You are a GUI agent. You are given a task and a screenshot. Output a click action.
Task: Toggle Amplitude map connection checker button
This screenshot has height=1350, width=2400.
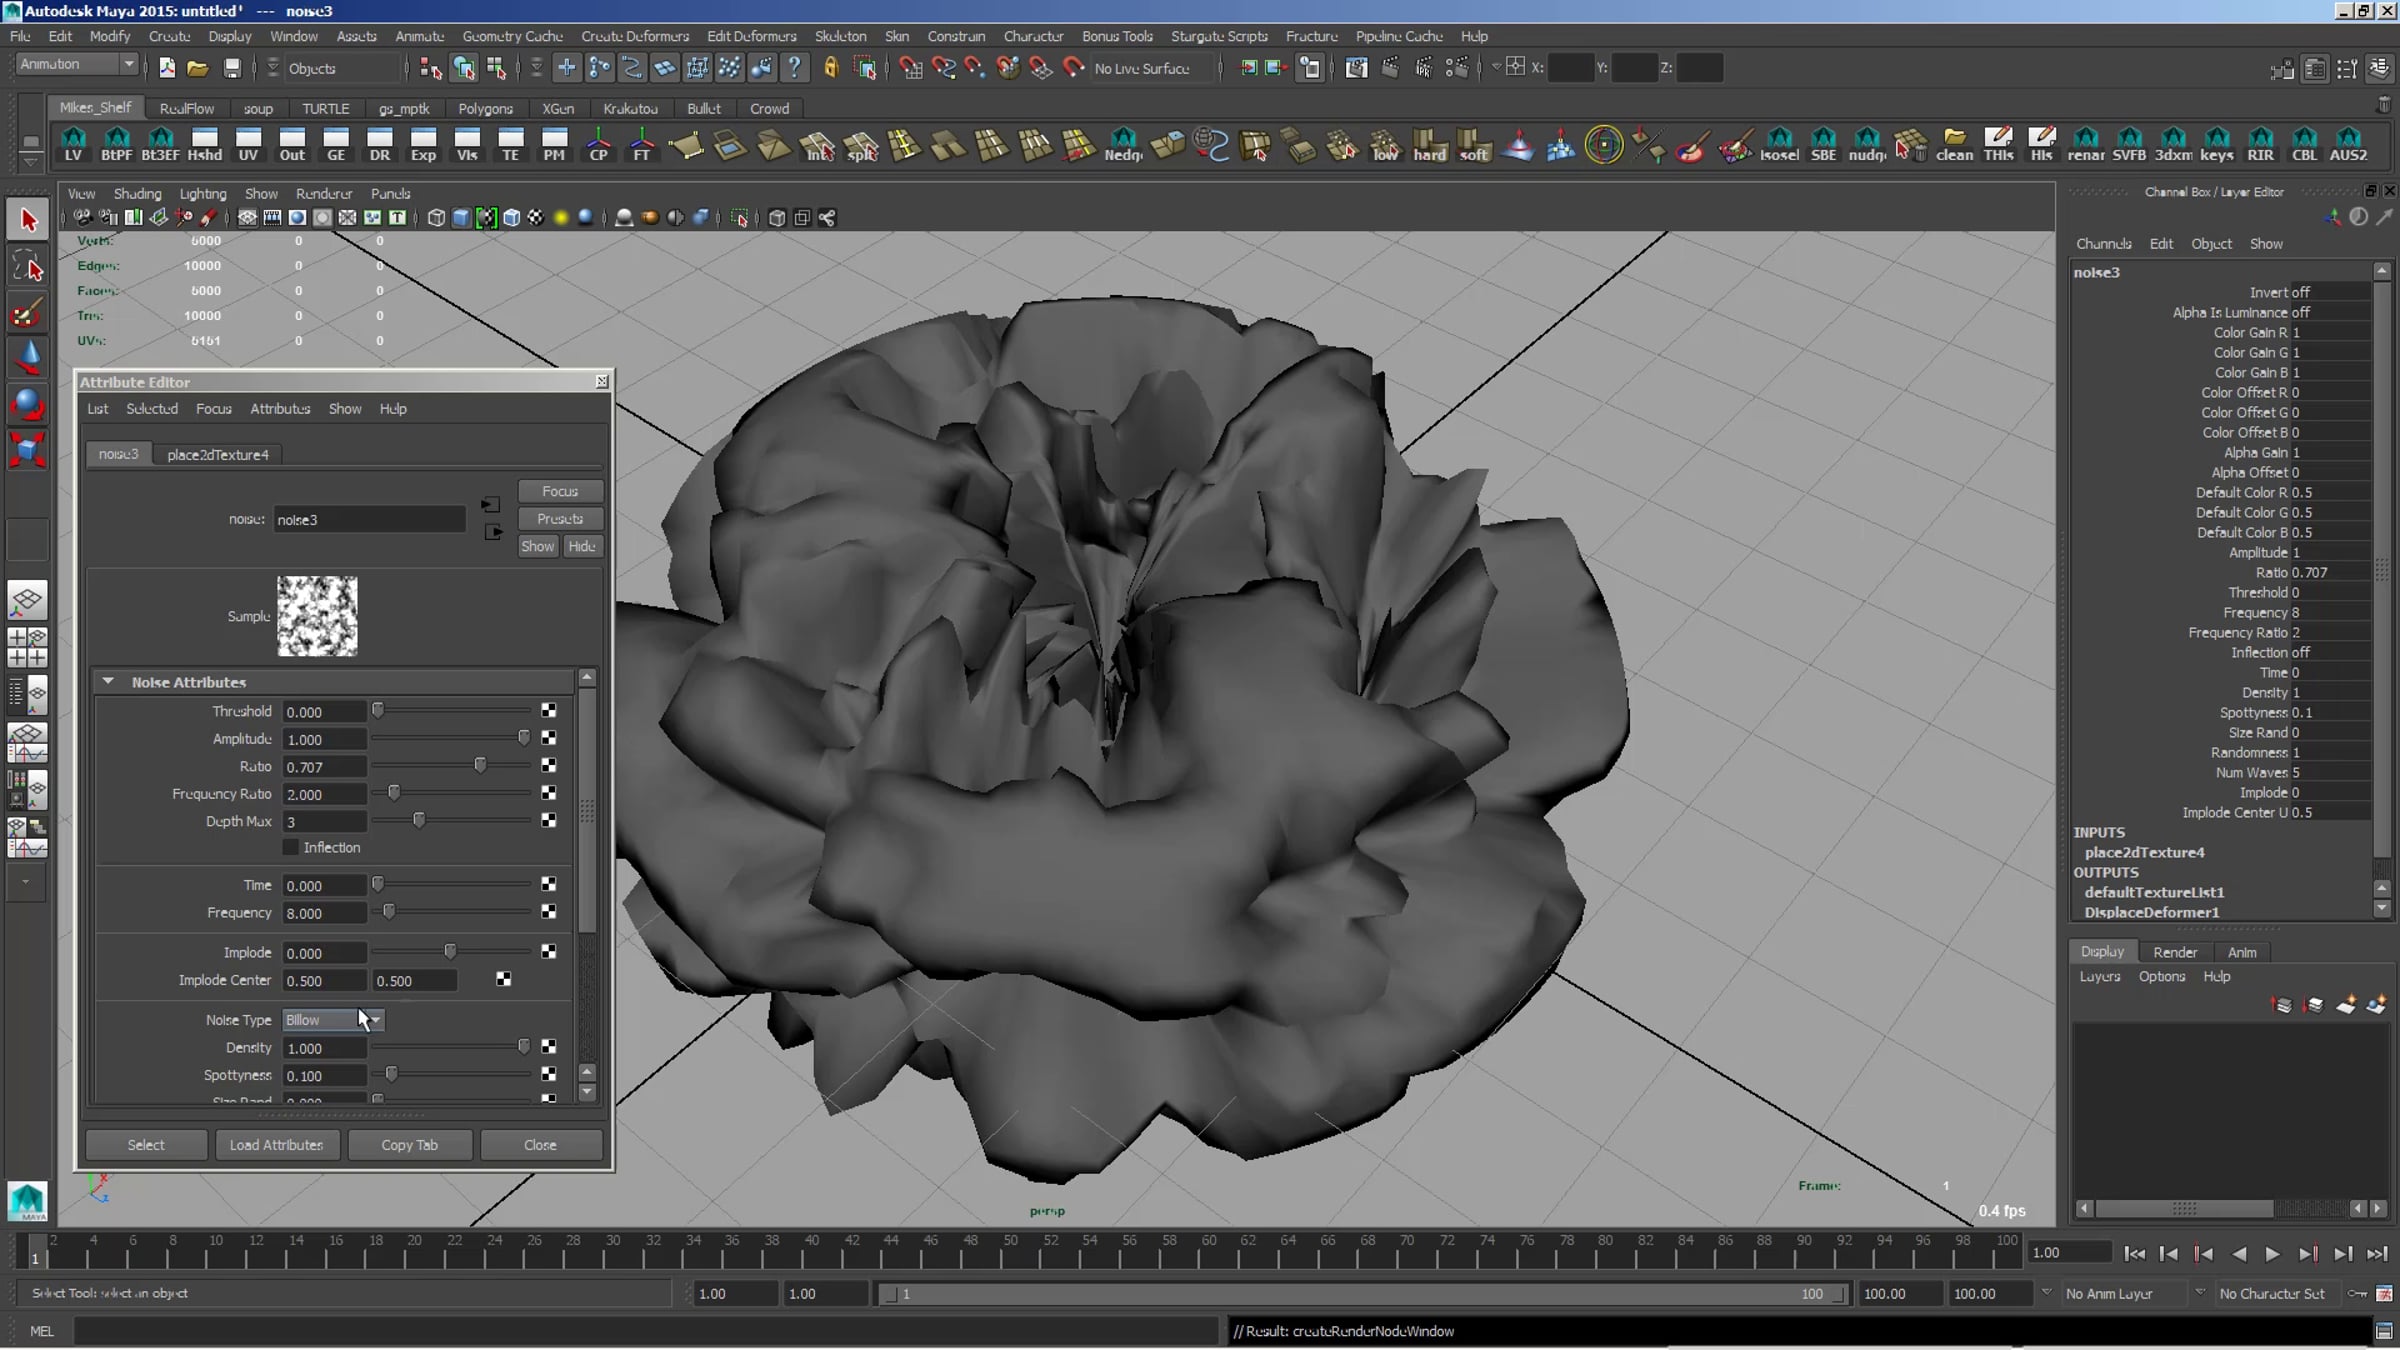[x=548, y=738]
